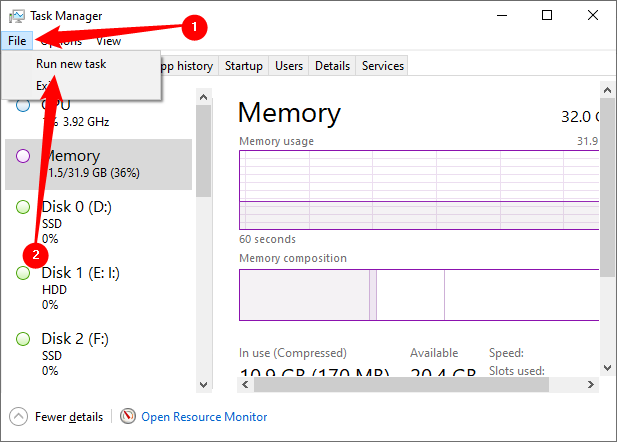Open the File menu
The width and height of the screenshot is (617, 442).
[17, 41]
